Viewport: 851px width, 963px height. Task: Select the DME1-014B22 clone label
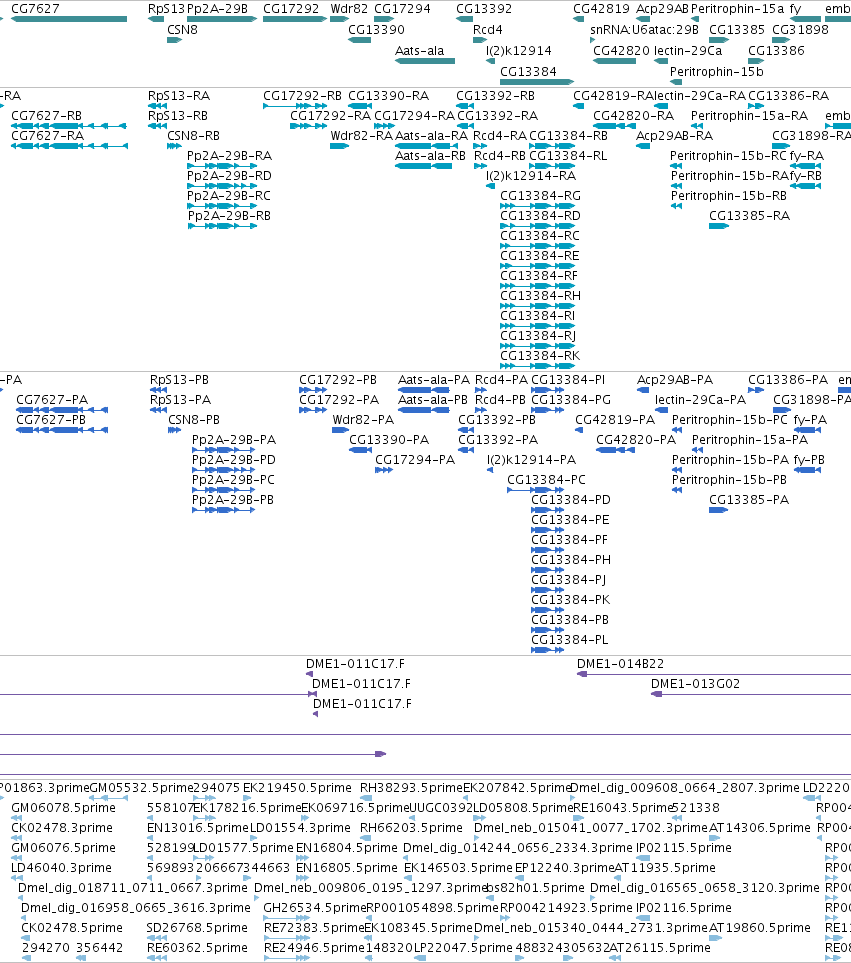(620, 663)
